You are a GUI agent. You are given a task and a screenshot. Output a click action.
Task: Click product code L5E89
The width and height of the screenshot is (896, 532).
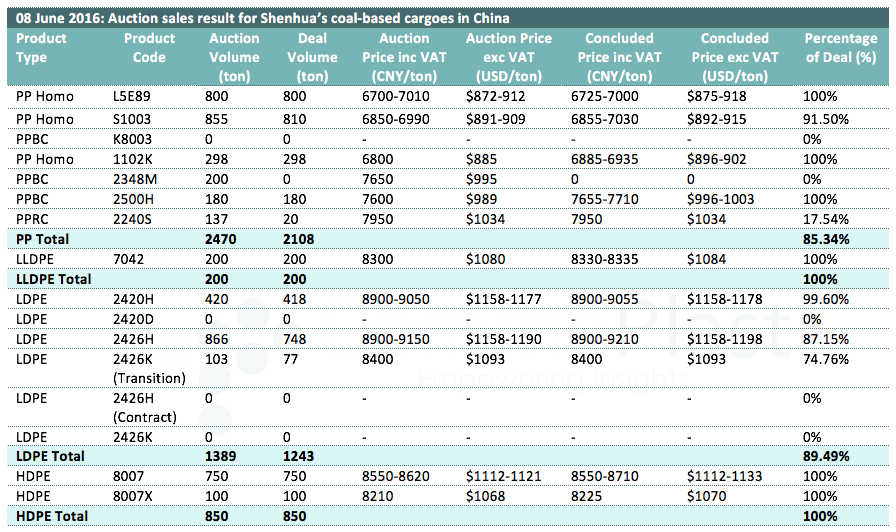136,96
